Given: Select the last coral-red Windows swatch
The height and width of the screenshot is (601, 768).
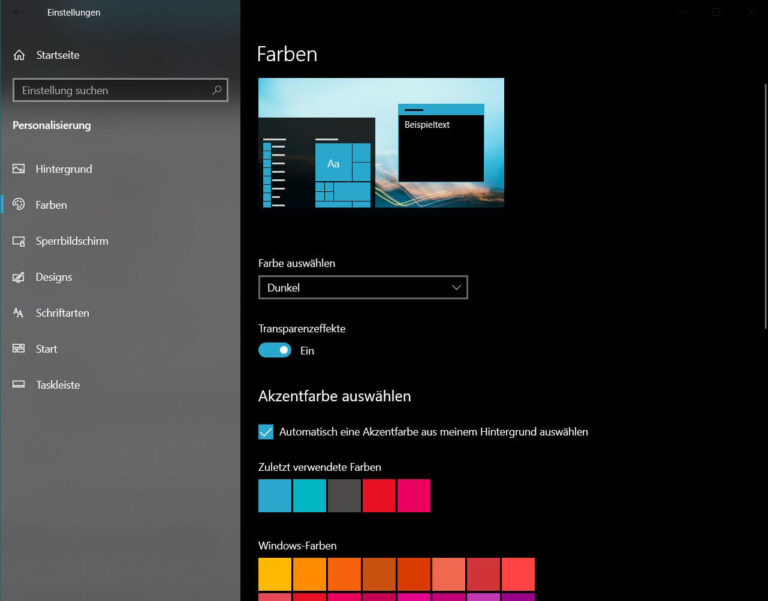Looking at the screenshot, I should pyautogui.click(x=518, y=574).
